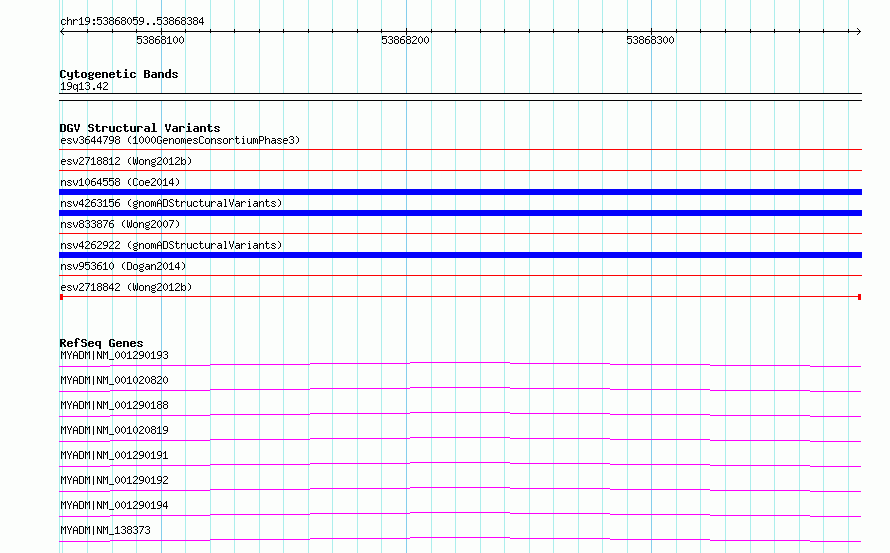Select variant nsv4262922 (gnomADStructuralVariants)
The width and height of the screenshot is (890, 553).
tap(171, 245)
